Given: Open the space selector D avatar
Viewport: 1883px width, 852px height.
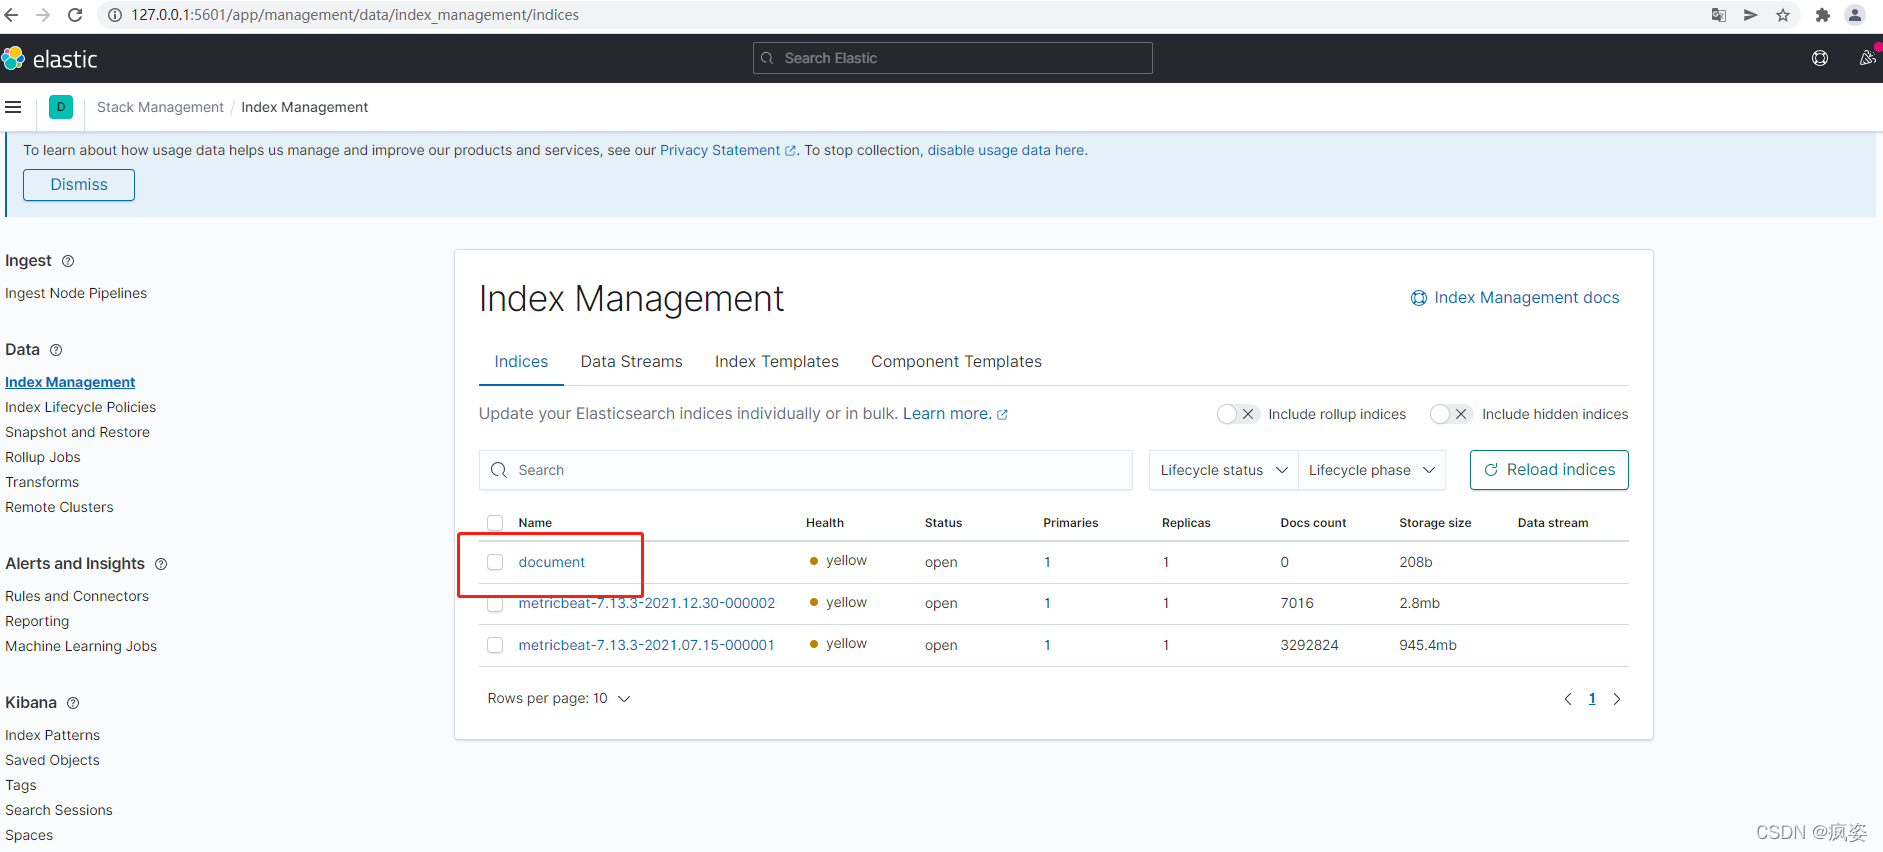Looking at the screenshot, I should tap(61, 107).
